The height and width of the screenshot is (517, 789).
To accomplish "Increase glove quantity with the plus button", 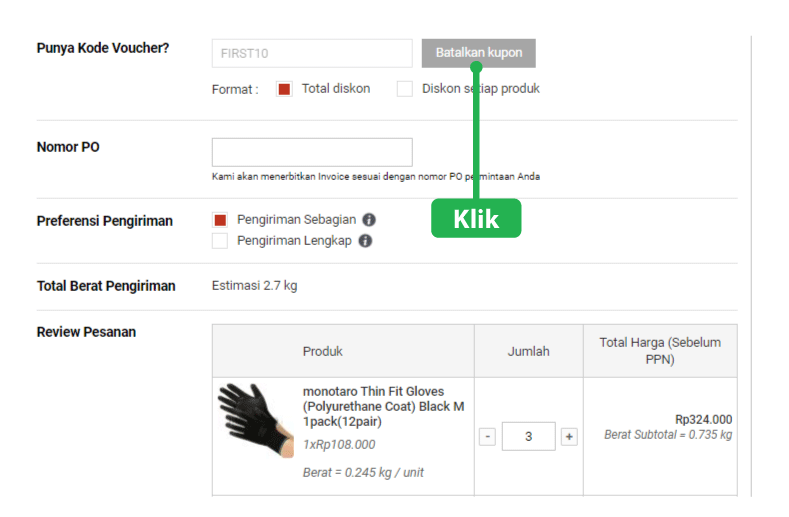I will 569,437.
